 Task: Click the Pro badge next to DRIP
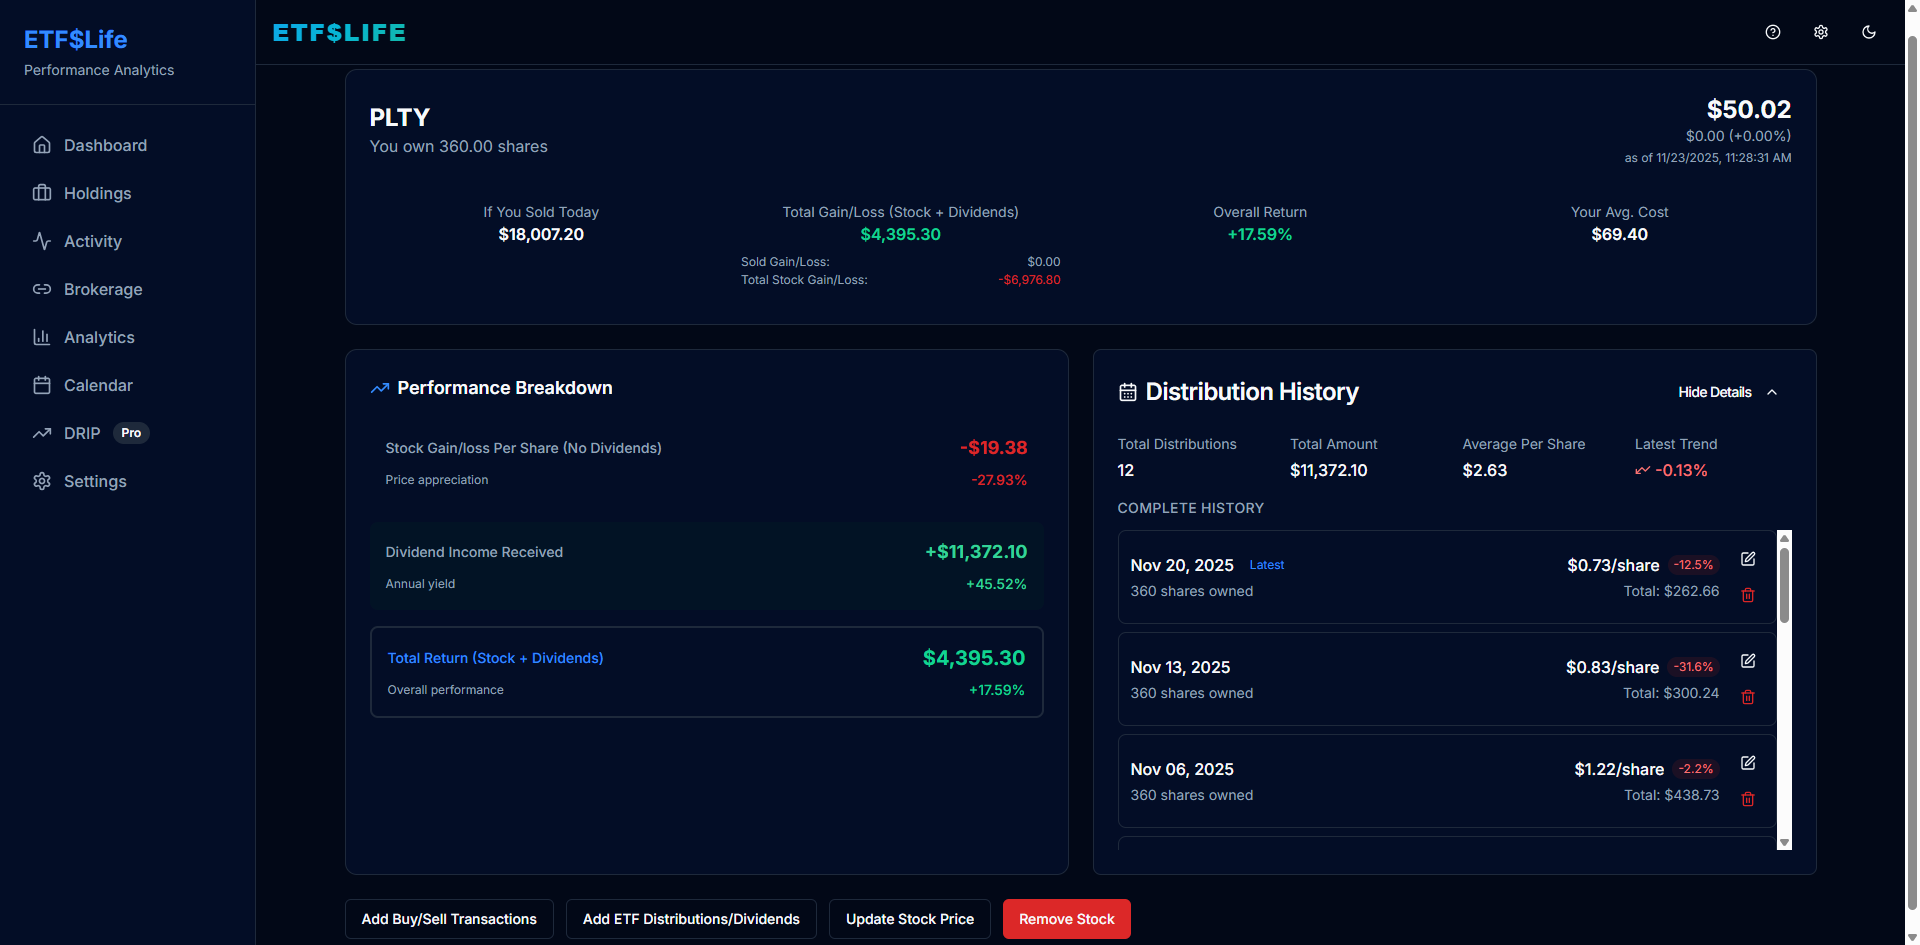tap(131, 433)
